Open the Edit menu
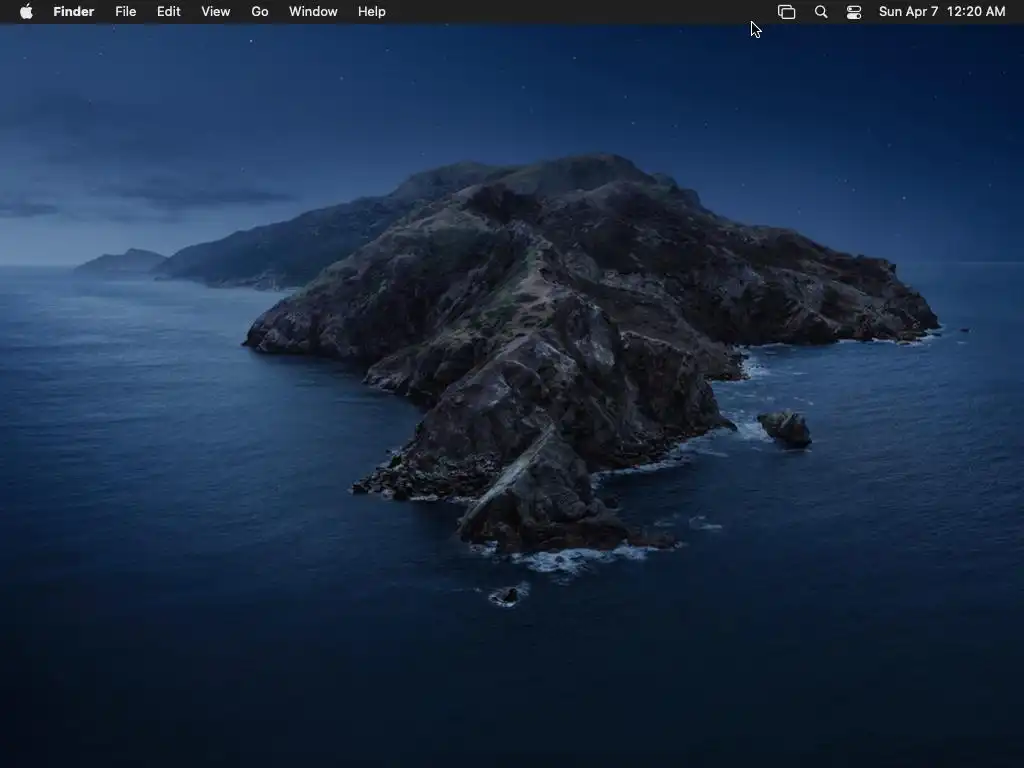Image resolution: width=1024 pixels, height=768 pixels. (x=168, y=12)
